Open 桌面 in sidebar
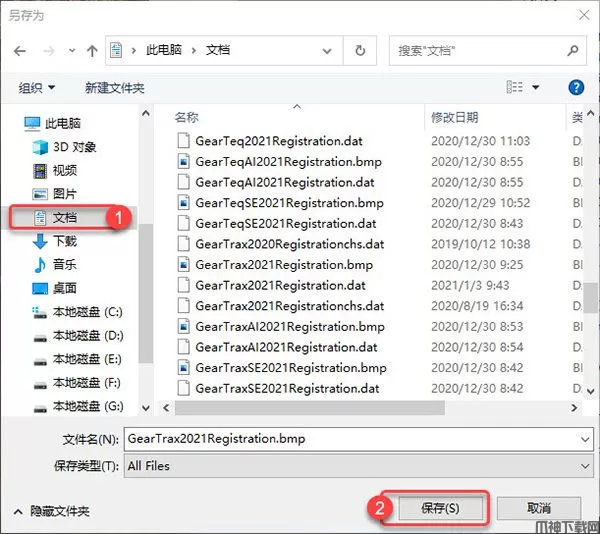This screenshot has height=534, width=600. [x=55, y=288]
